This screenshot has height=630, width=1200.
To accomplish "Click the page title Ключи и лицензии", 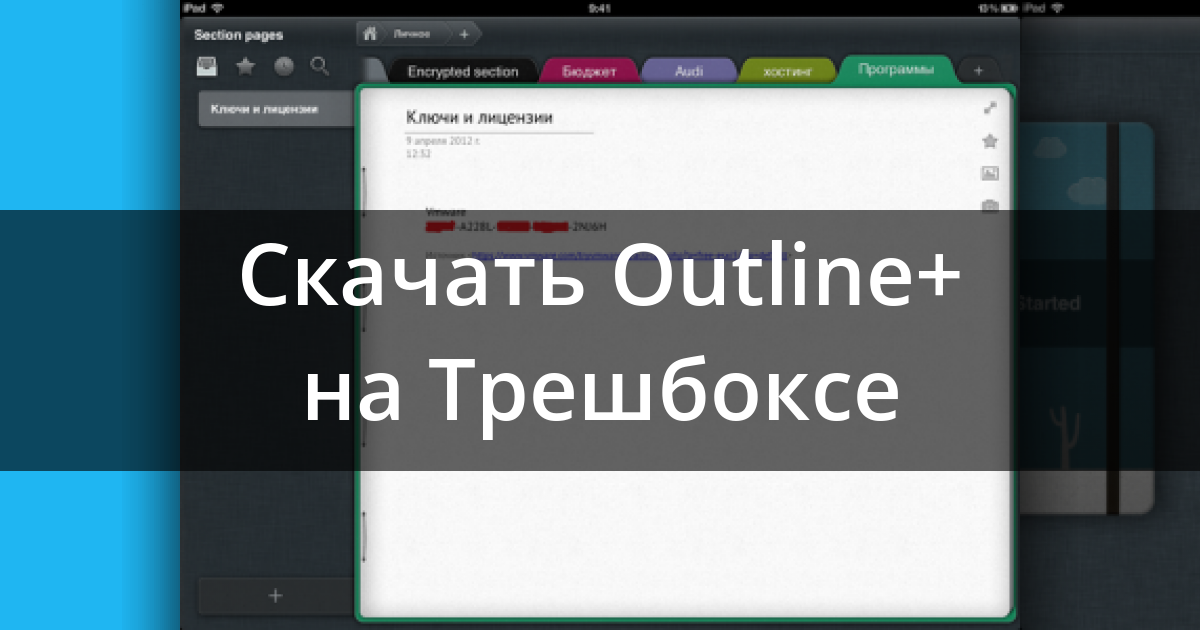I will click(479, 118).
